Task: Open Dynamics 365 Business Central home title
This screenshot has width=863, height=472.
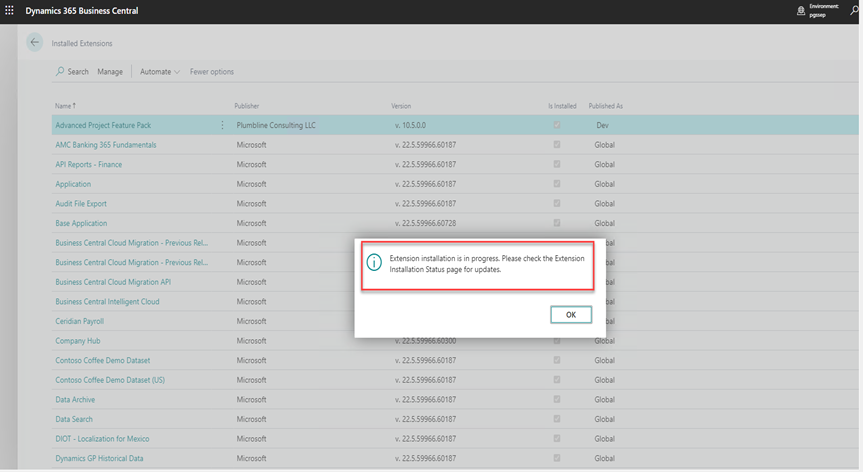Action: (x=82, y=10)
